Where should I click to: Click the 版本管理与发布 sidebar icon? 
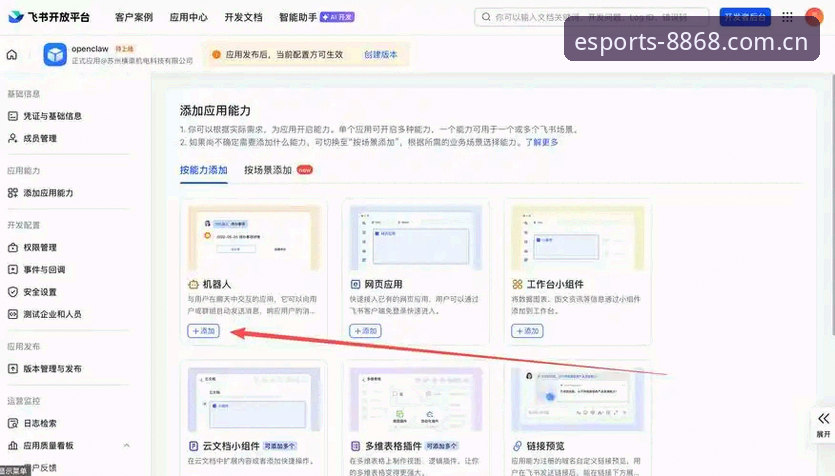pyautogui.click(x=13, y=368)
